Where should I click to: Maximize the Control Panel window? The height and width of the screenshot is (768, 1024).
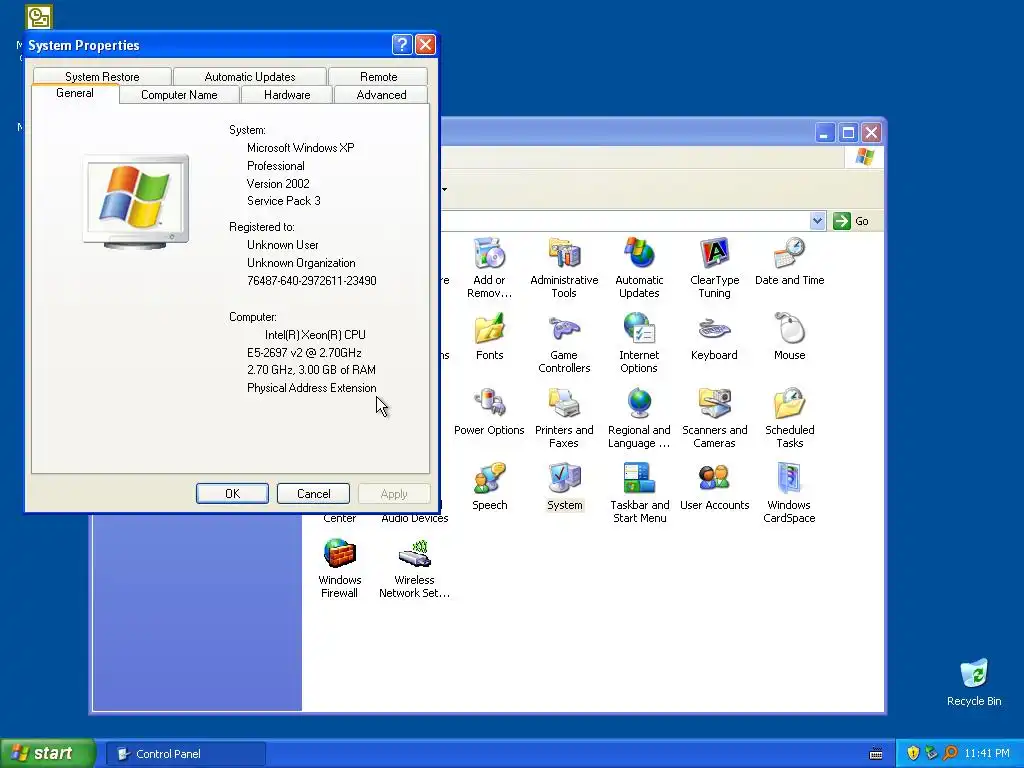[848, 133]
